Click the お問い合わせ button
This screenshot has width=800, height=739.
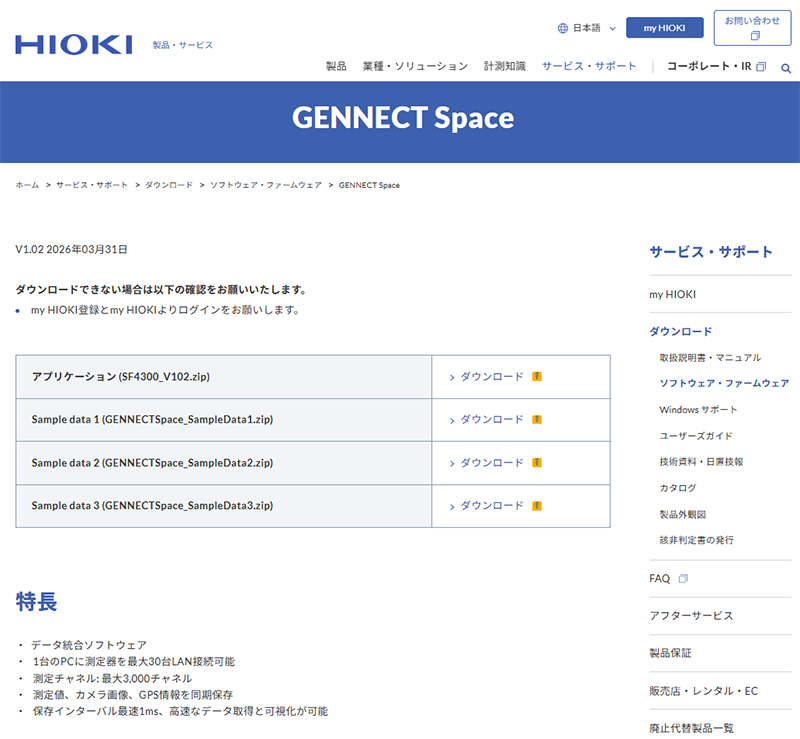point(752,28)
